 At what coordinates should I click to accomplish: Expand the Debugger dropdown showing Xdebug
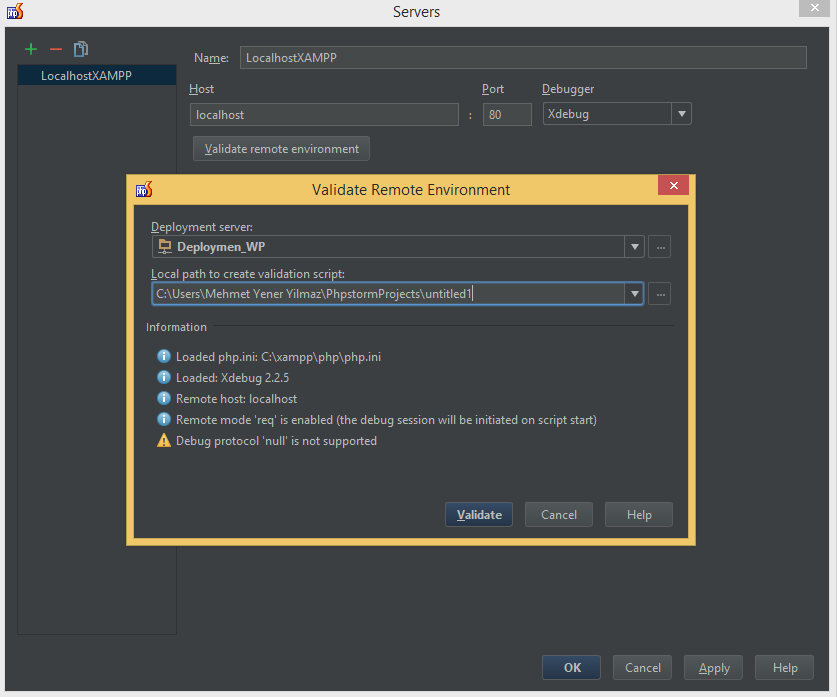click(x=681, y=113)
